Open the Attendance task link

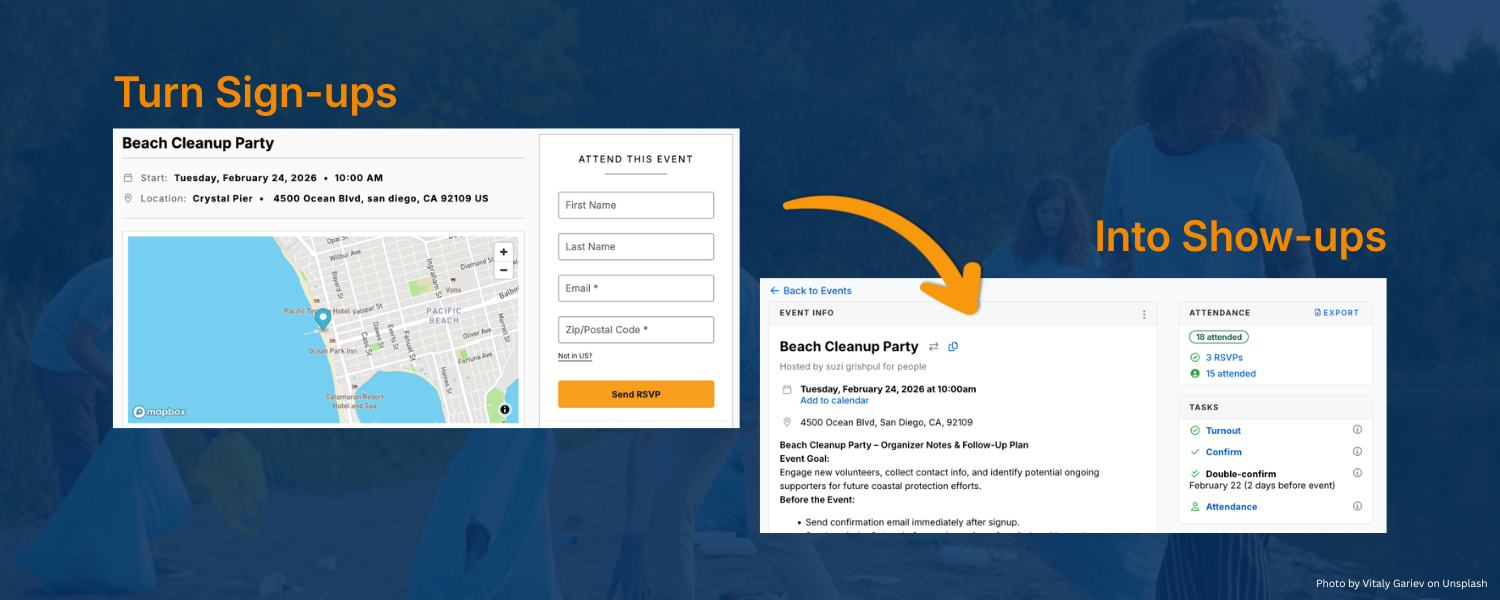pyautogui.click(x=1232, y=507)
